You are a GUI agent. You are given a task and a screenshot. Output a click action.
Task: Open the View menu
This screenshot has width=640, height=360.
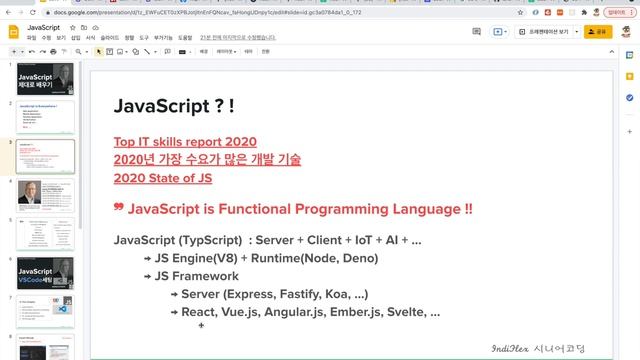[61, 38]
